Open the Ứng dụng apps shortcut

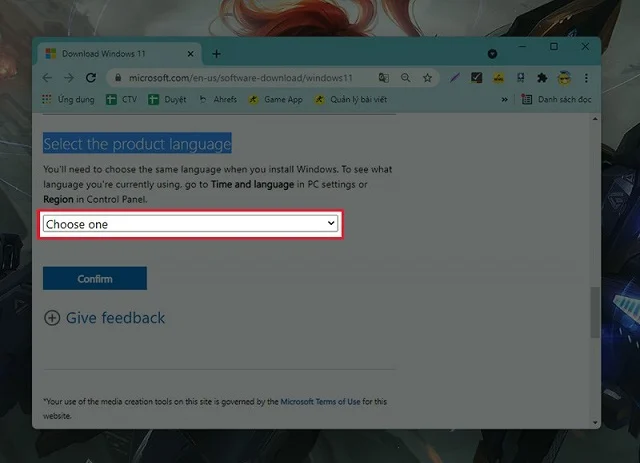tap(68, 99)
